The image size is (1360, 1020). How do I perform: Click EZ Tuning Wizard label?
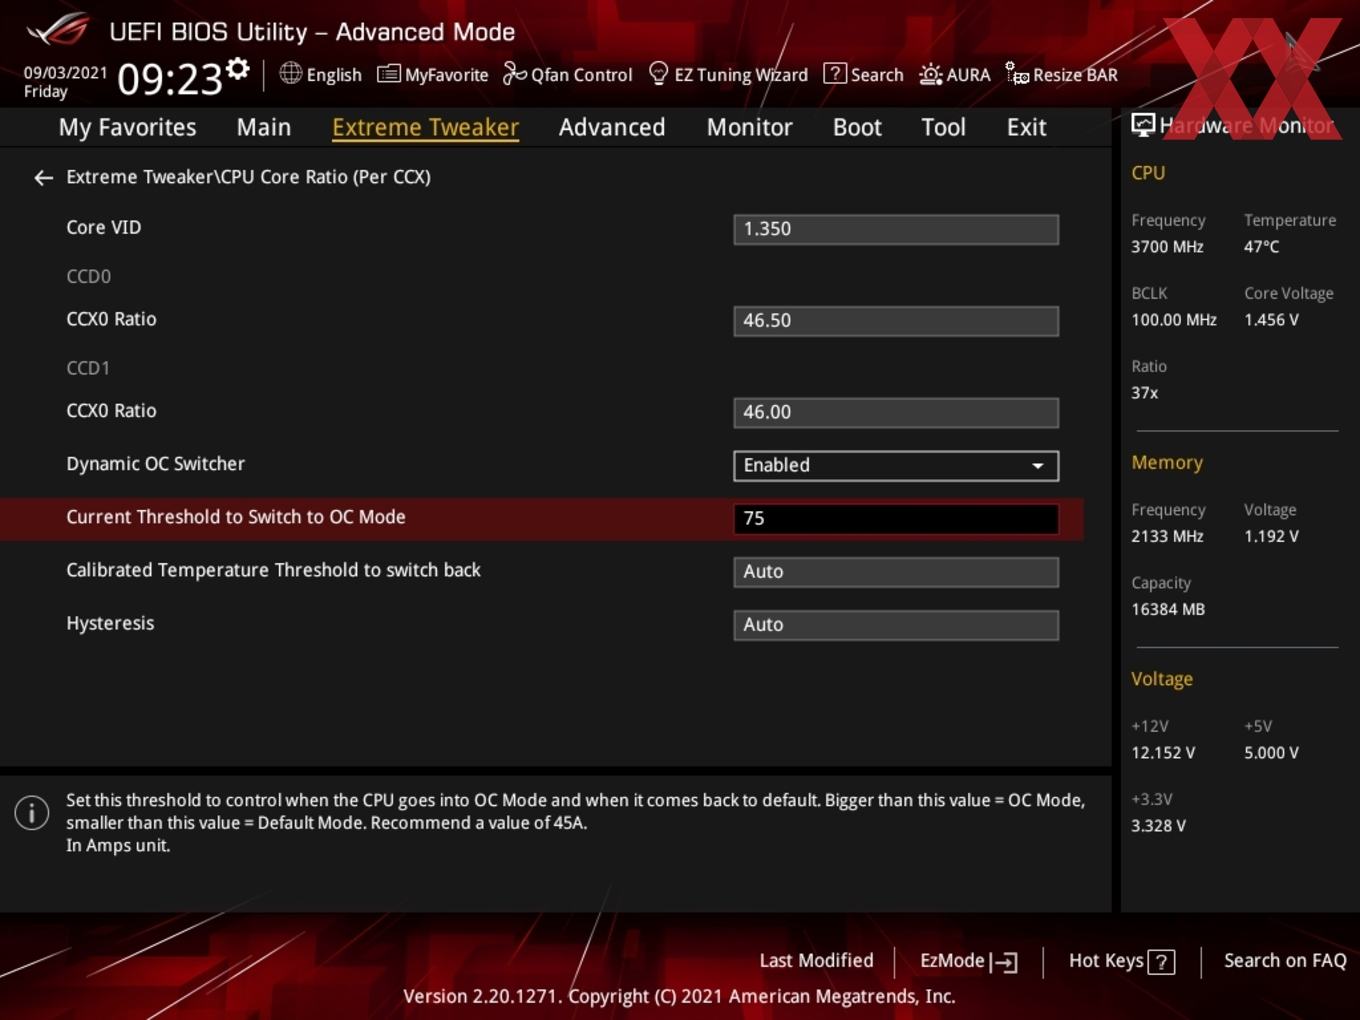tap(741, 75)
